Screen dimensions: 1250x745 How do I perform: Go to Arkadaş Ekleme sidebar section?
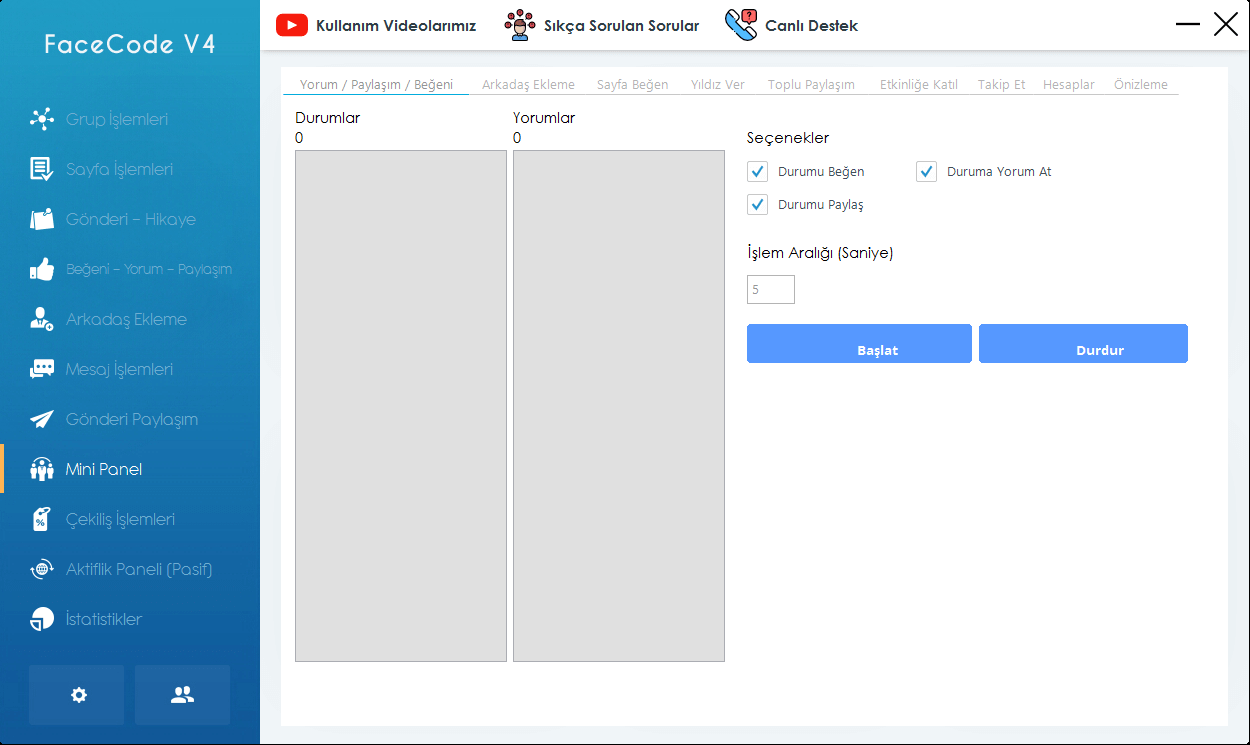pyautogui.click(x=126, y=319)
